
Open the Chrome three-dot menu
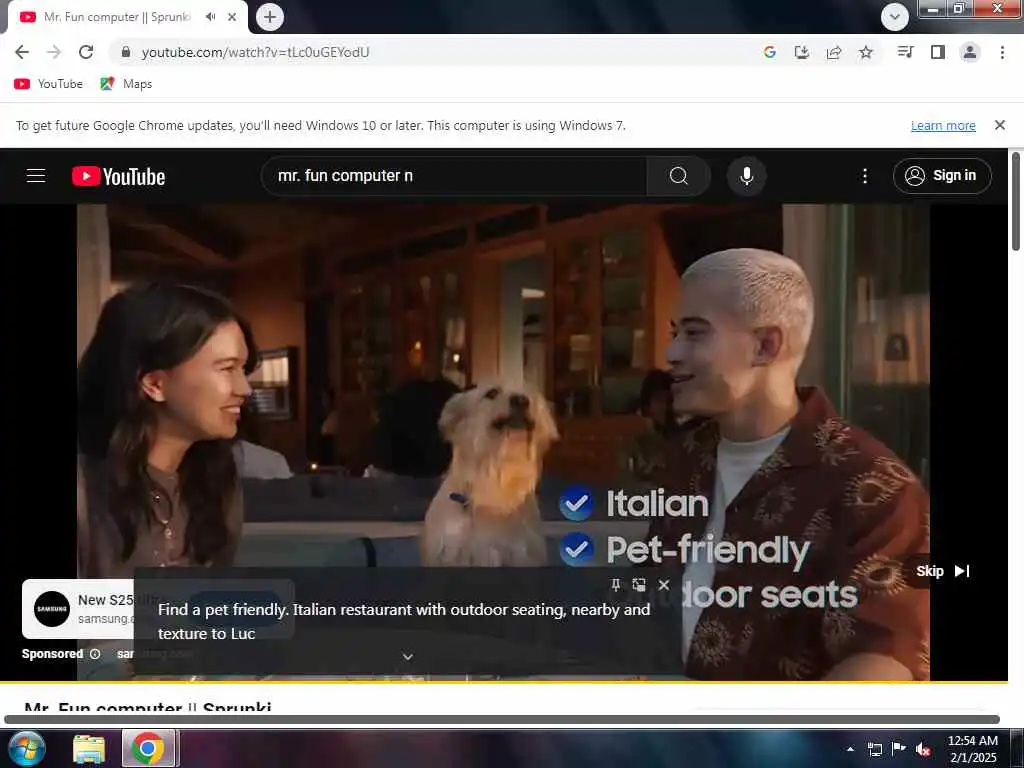click(1002, 52)
